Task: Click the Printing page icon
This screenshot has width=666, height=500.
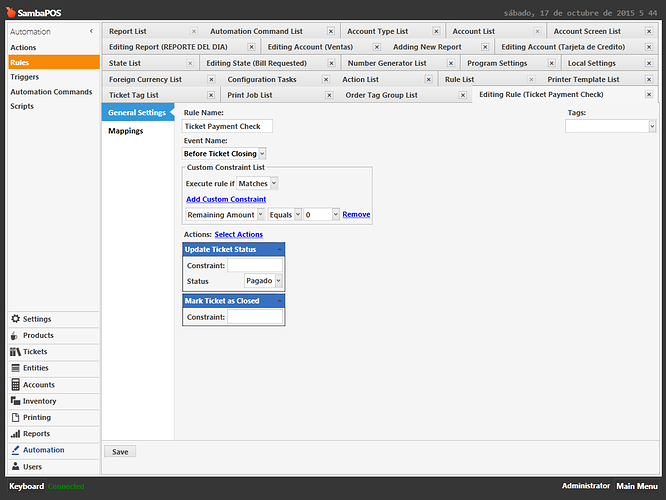Action: 15,417
